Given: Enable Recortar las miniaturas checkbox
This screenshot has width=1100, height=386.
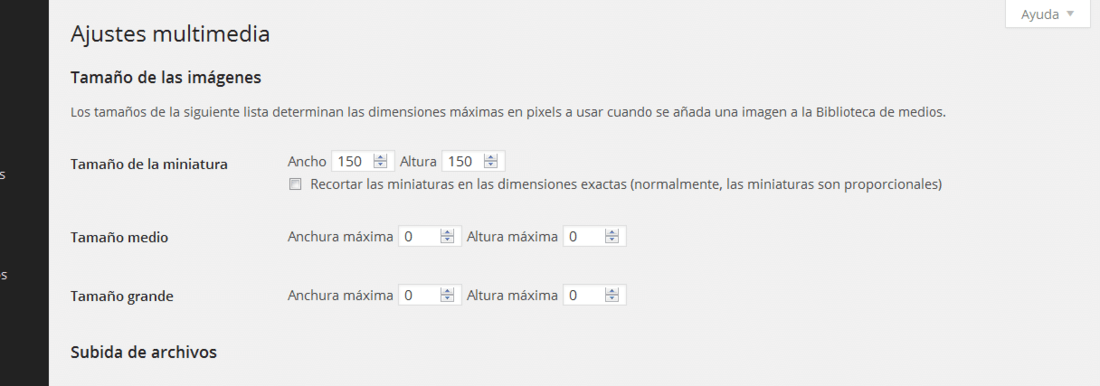Looking at the screenshot, I should pos(295,185).
